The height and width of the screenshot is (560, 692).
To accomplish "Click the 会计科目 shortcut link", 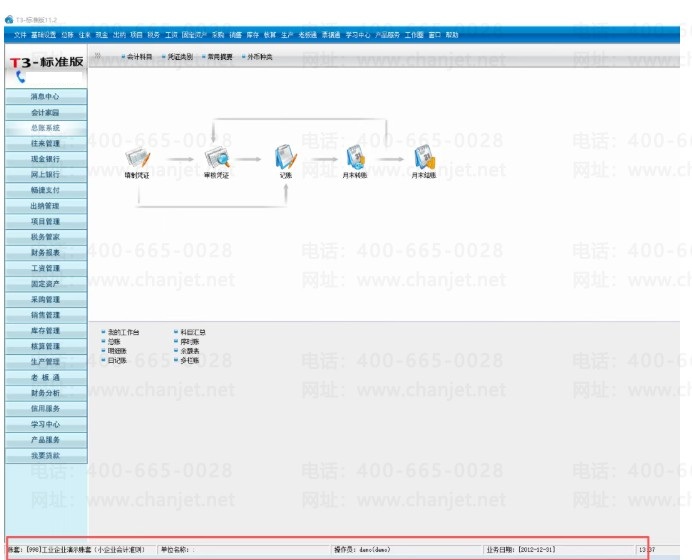I will tap(137, 56).
